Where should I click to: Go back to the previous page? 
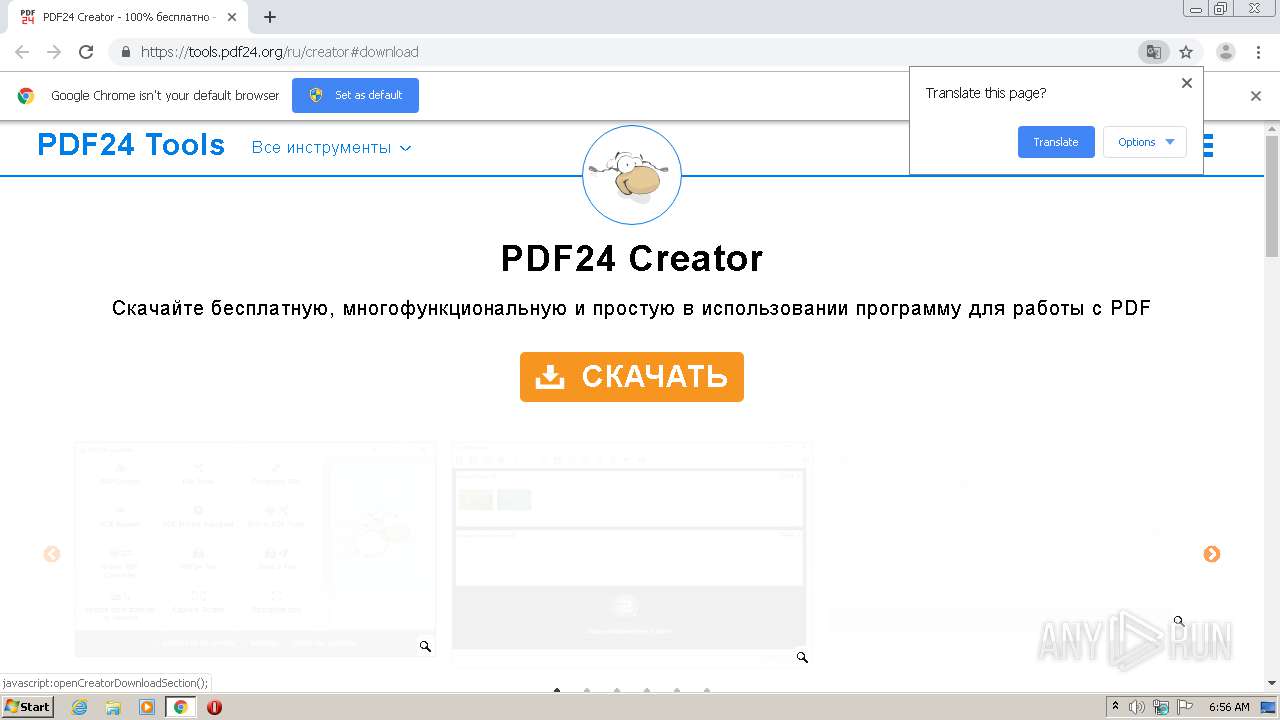[x=22, y=52]
